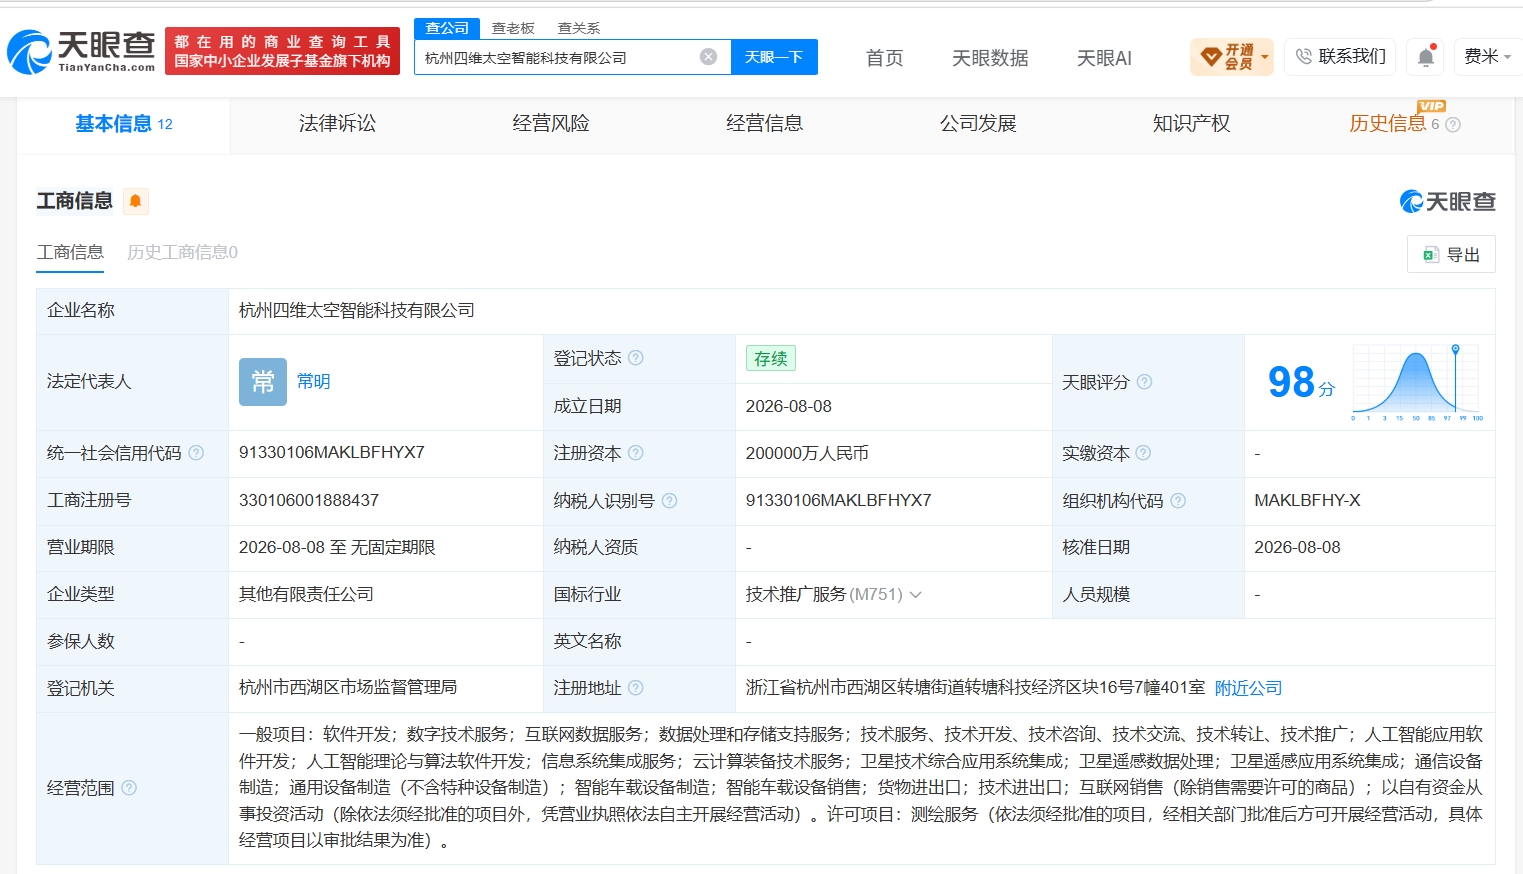Show help for 组织机构代码
This screenshot has height=874, width=1523.
[1178, 500]
